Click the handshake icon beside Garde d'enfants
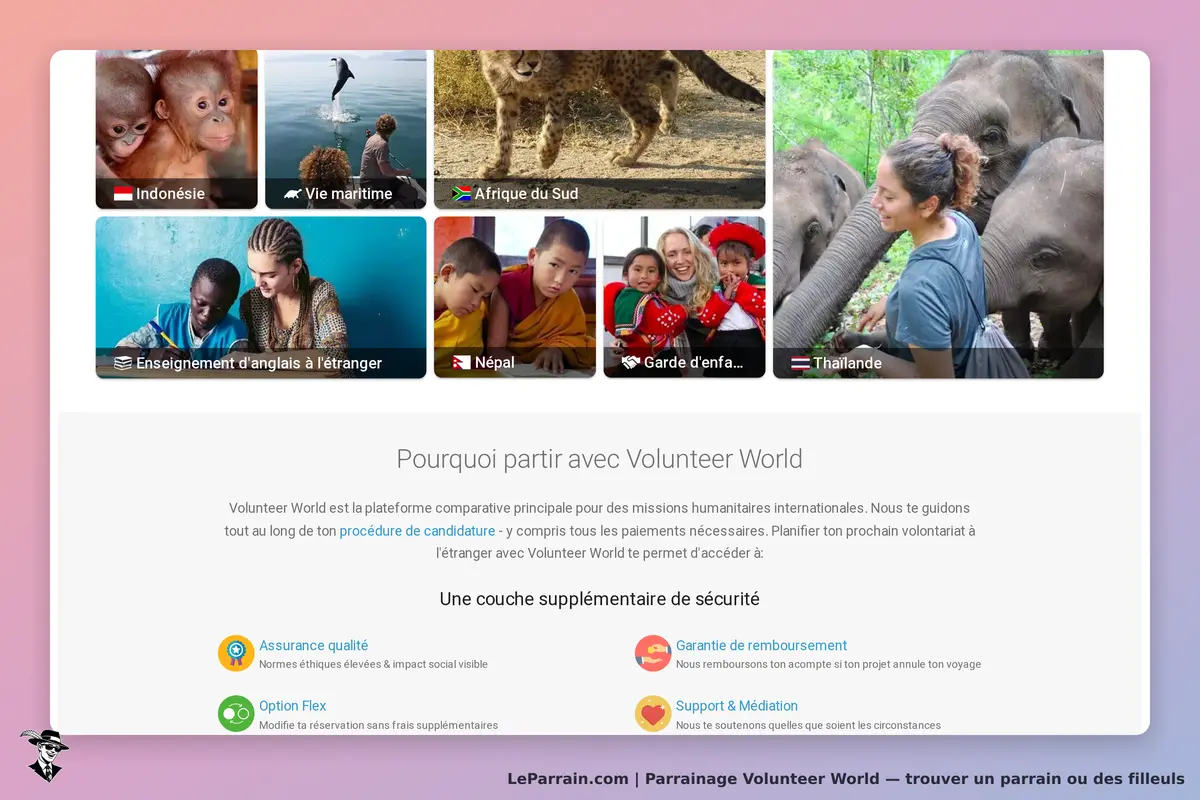The image size is (1200, 800). (x=630, y=363)
